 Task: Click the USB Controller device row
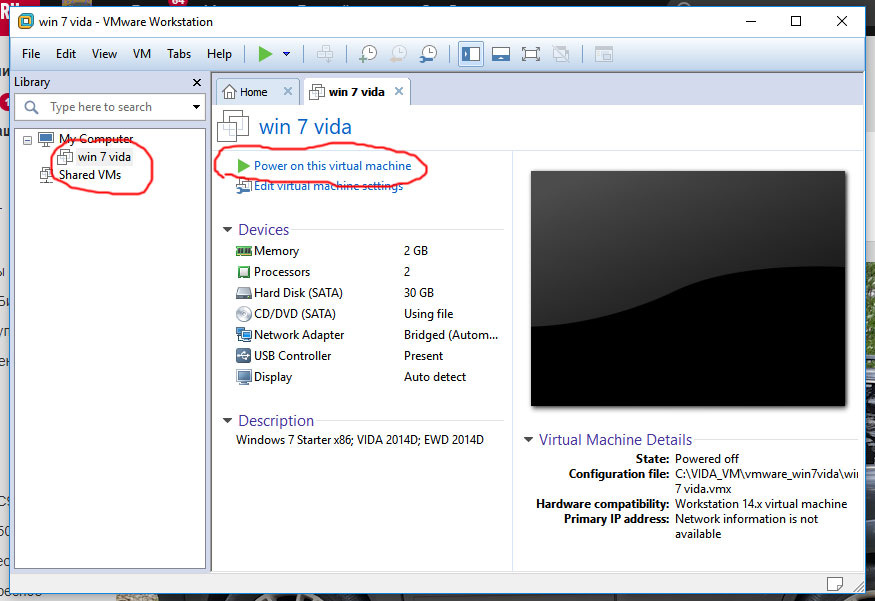tap(367, 356)
